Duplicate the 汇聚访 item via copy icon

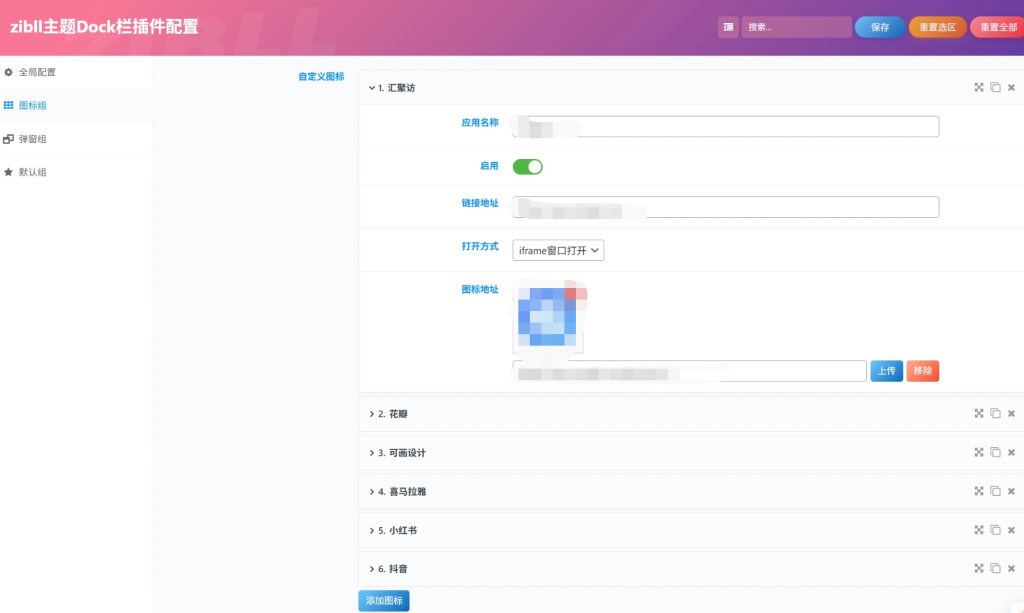pyautogui.click(x=995, y=87)
